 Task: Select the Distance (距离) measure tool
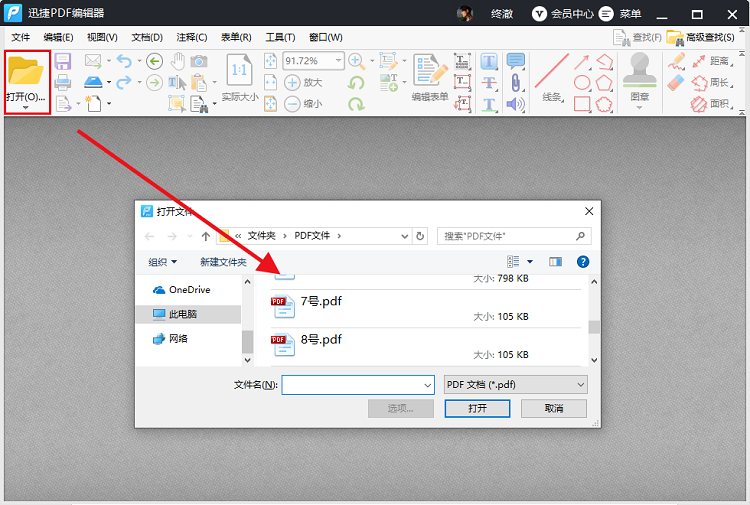(x=712, y=61)
